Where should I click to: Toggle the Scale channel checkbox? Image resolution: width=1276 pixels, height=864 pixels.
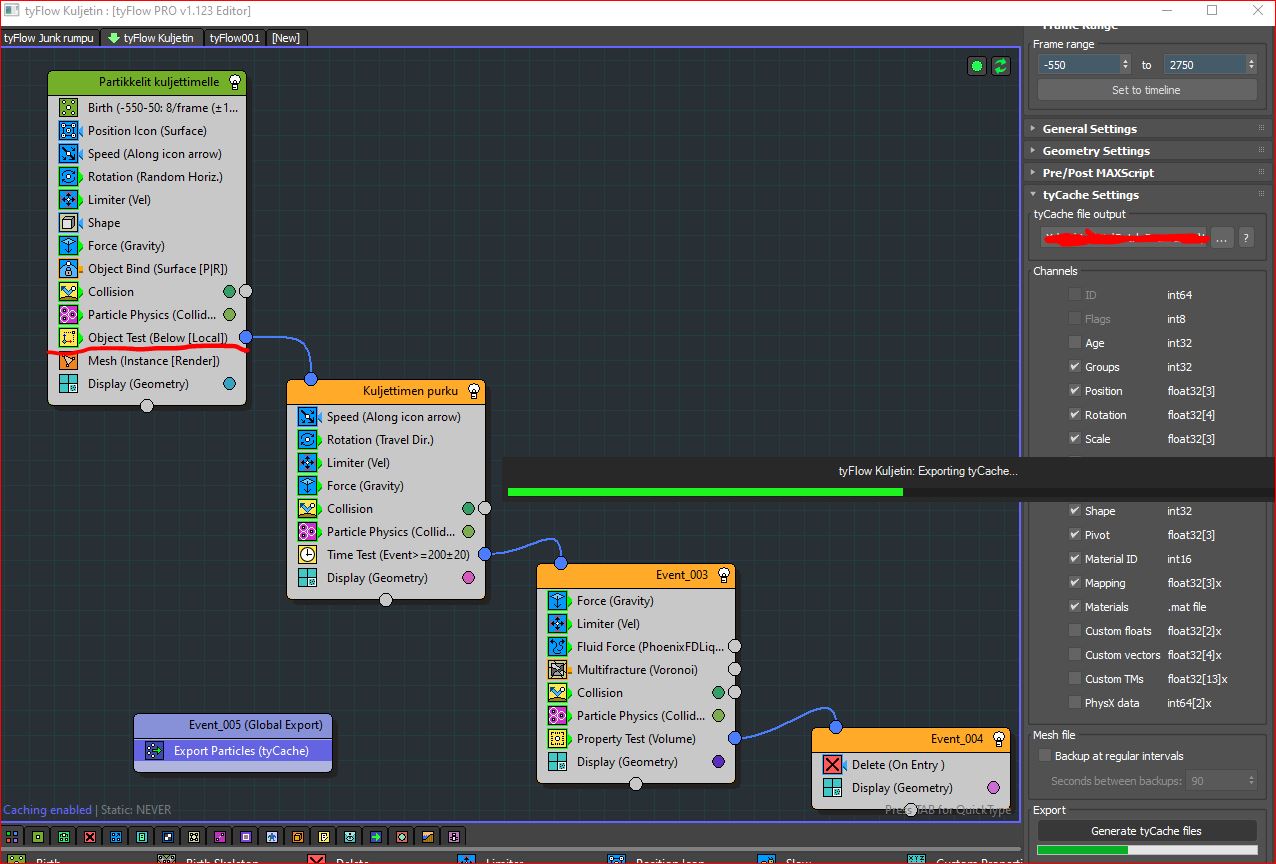1075,439
